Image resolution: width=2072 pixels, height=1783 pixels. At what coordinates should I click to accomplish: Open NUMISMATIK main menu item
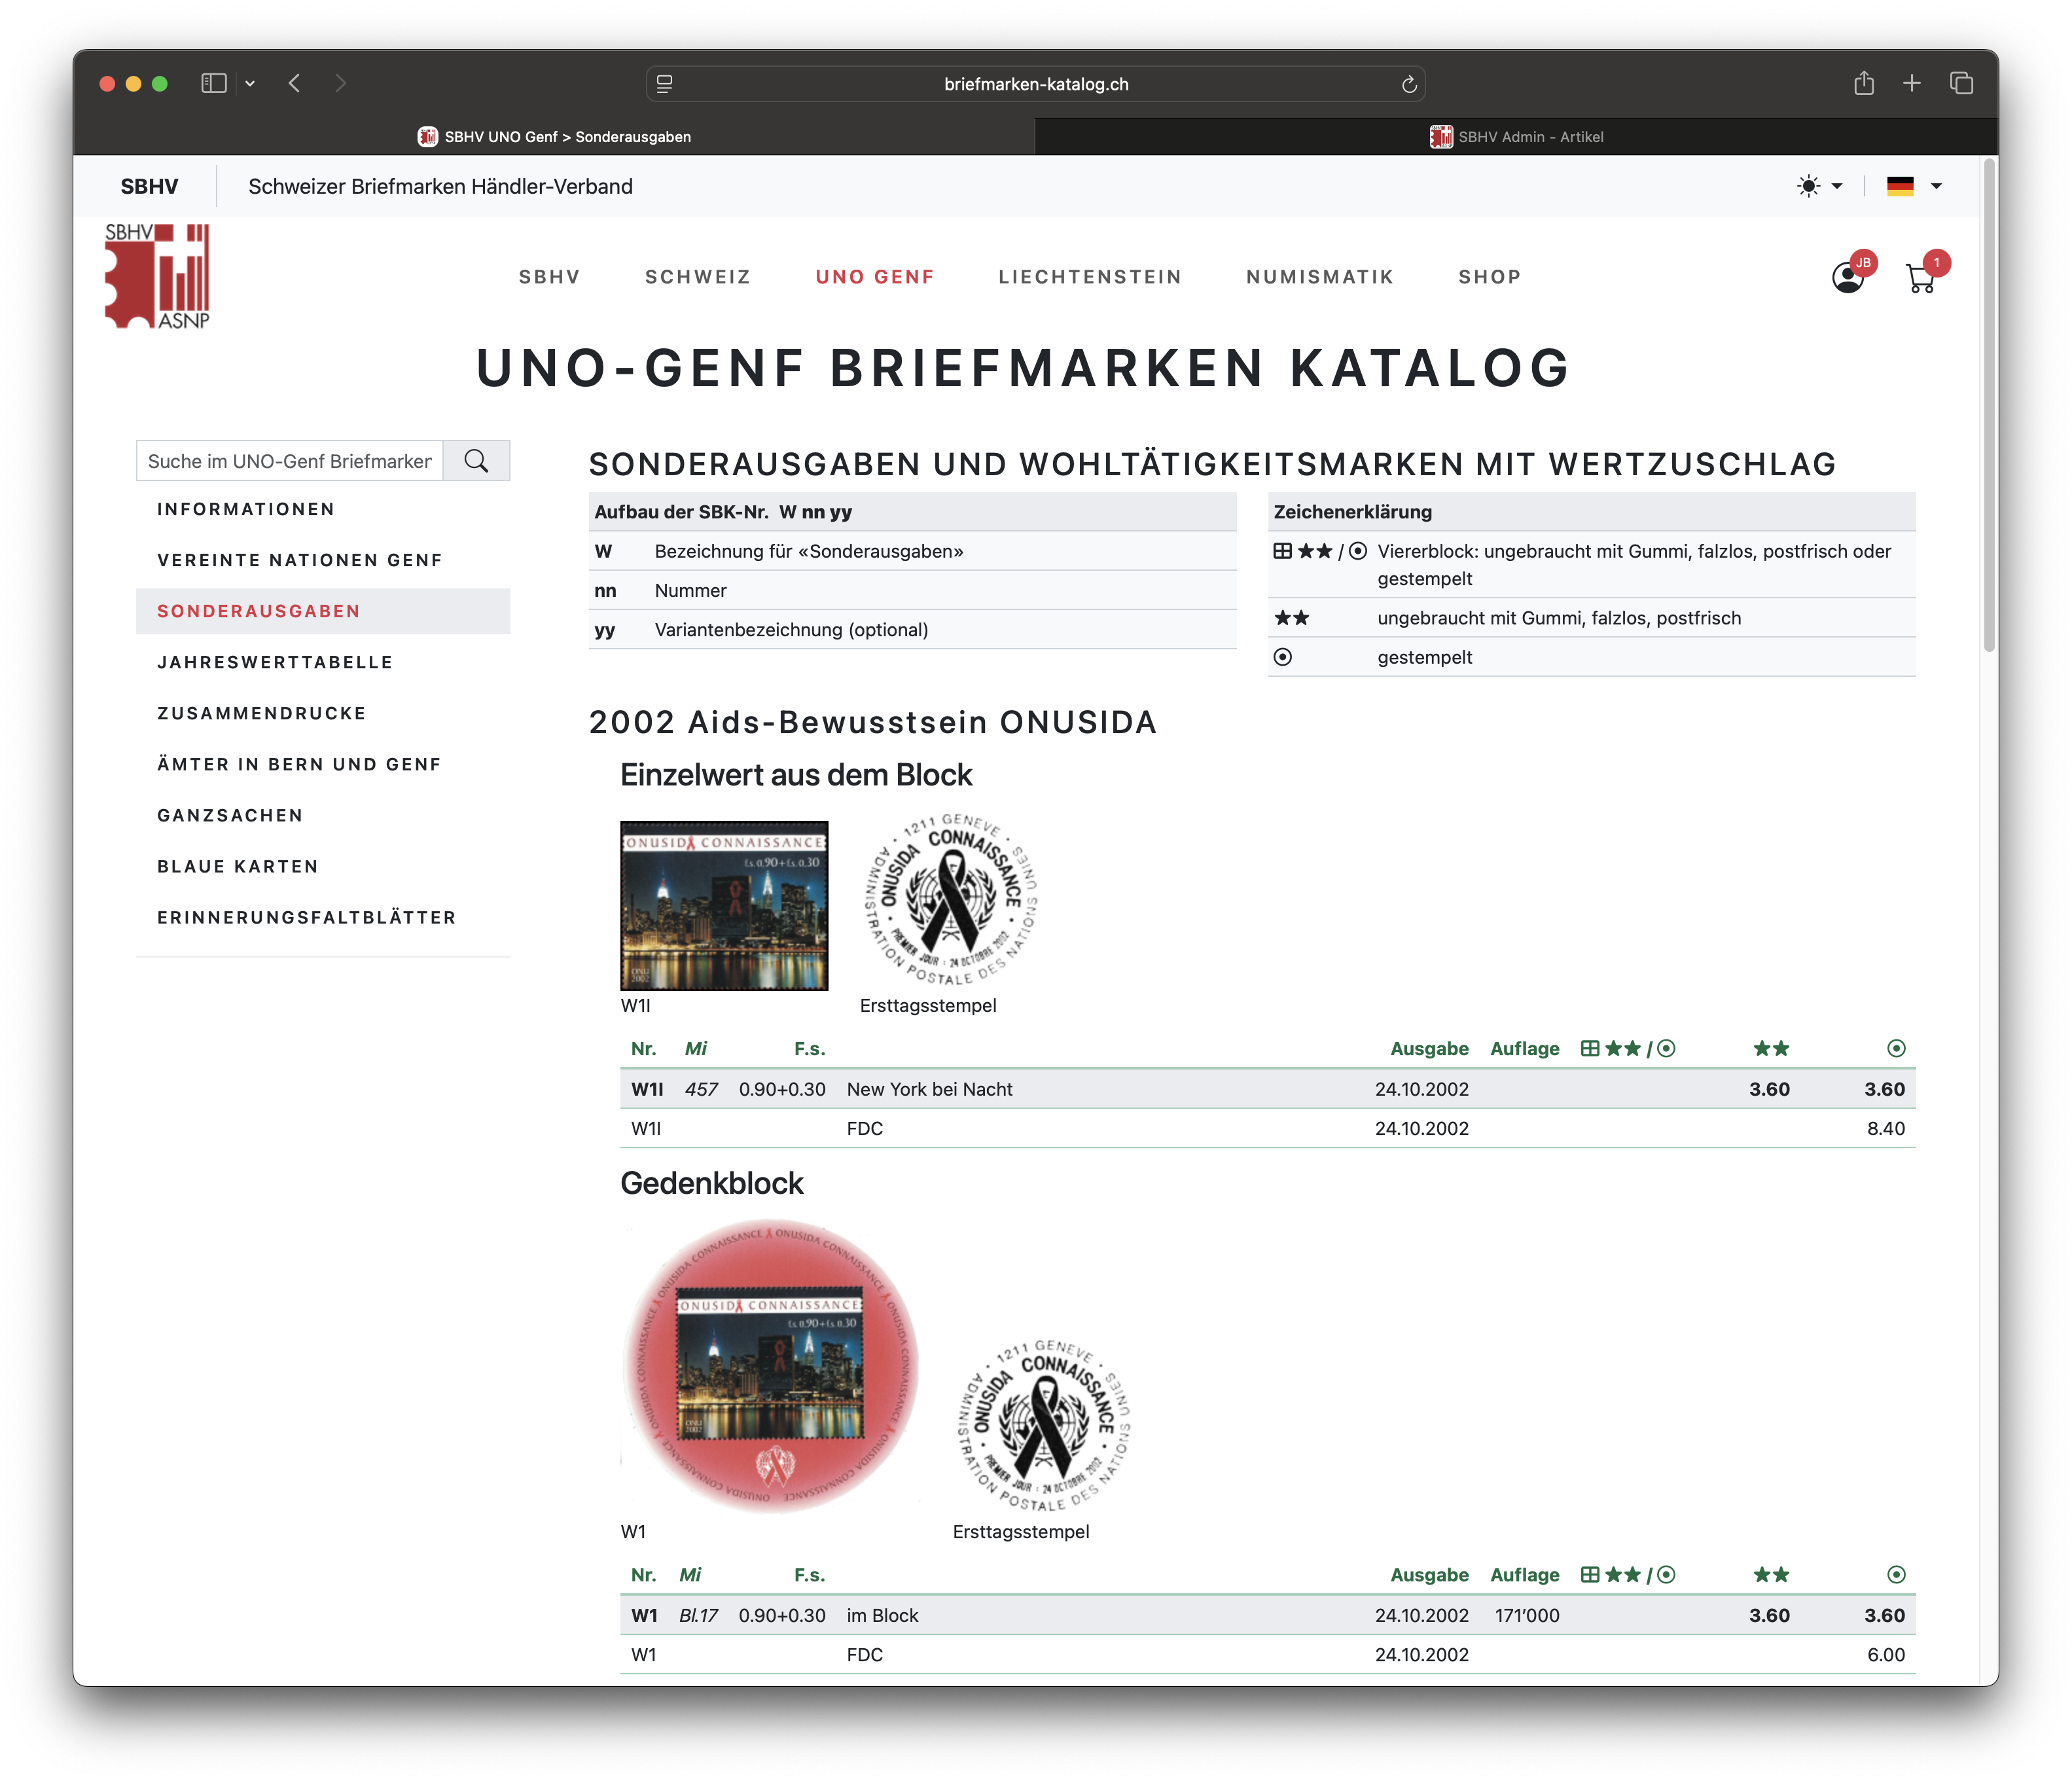pos(1320,277)
